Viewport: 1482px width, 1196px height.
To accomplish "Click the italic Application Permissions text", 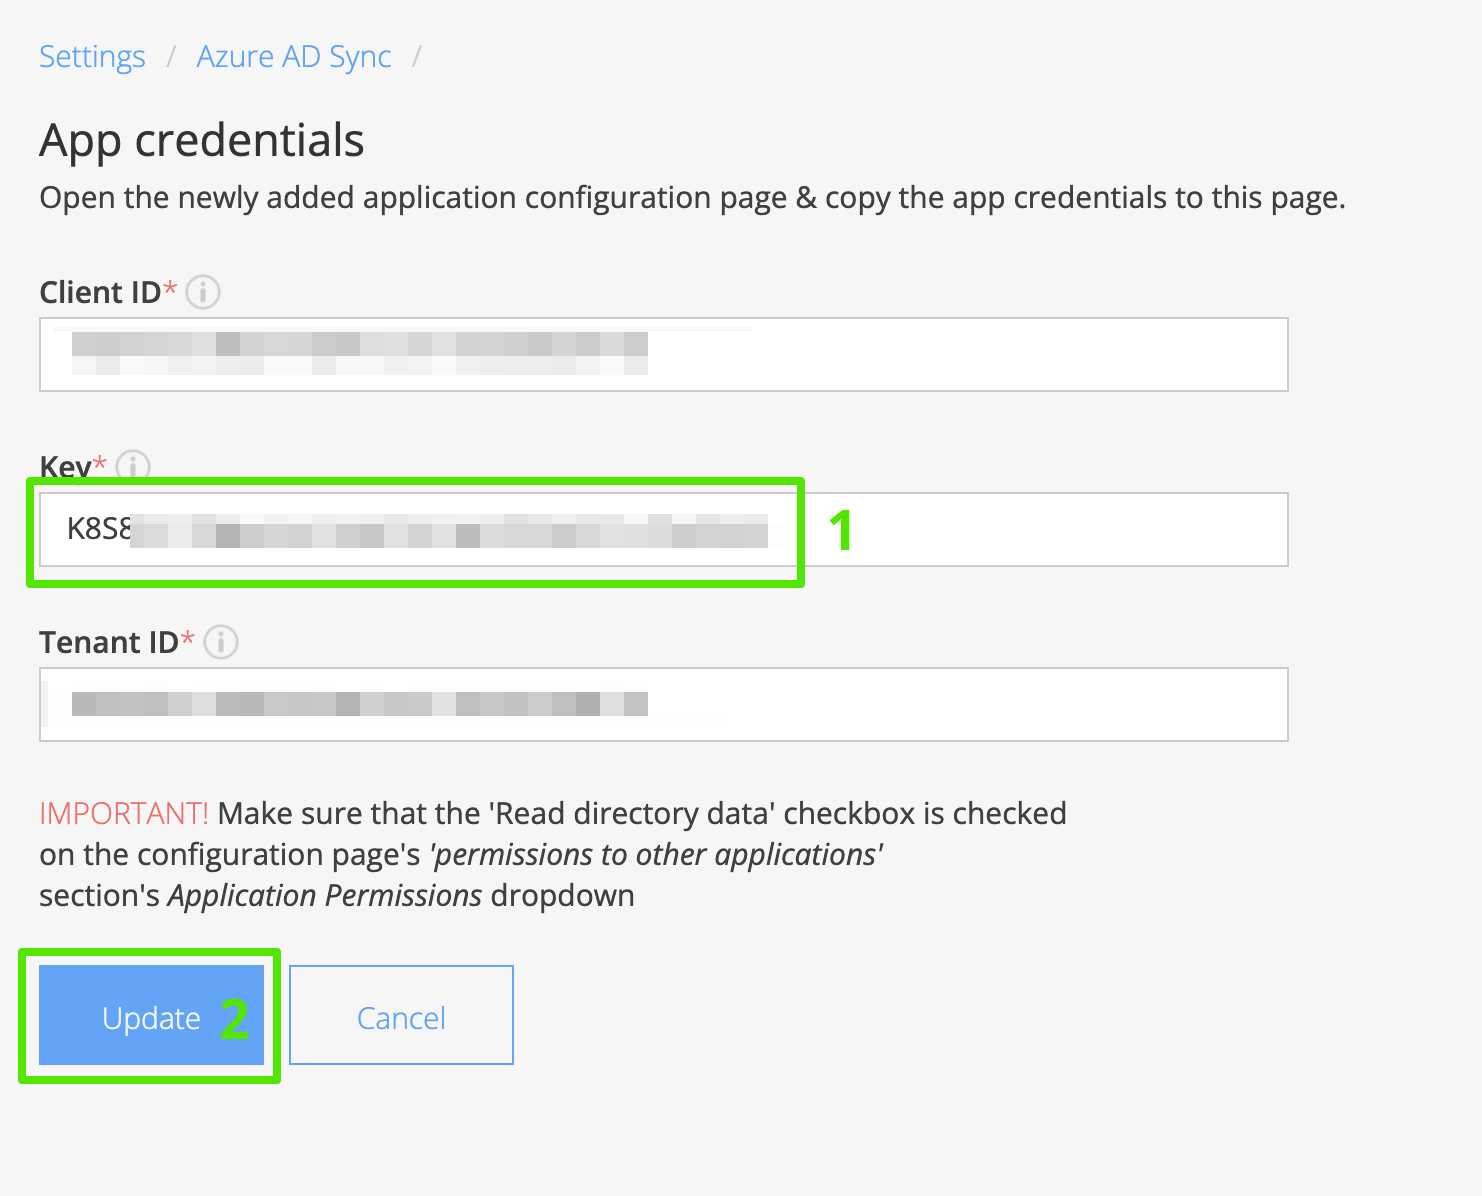I will pos(325,895).
